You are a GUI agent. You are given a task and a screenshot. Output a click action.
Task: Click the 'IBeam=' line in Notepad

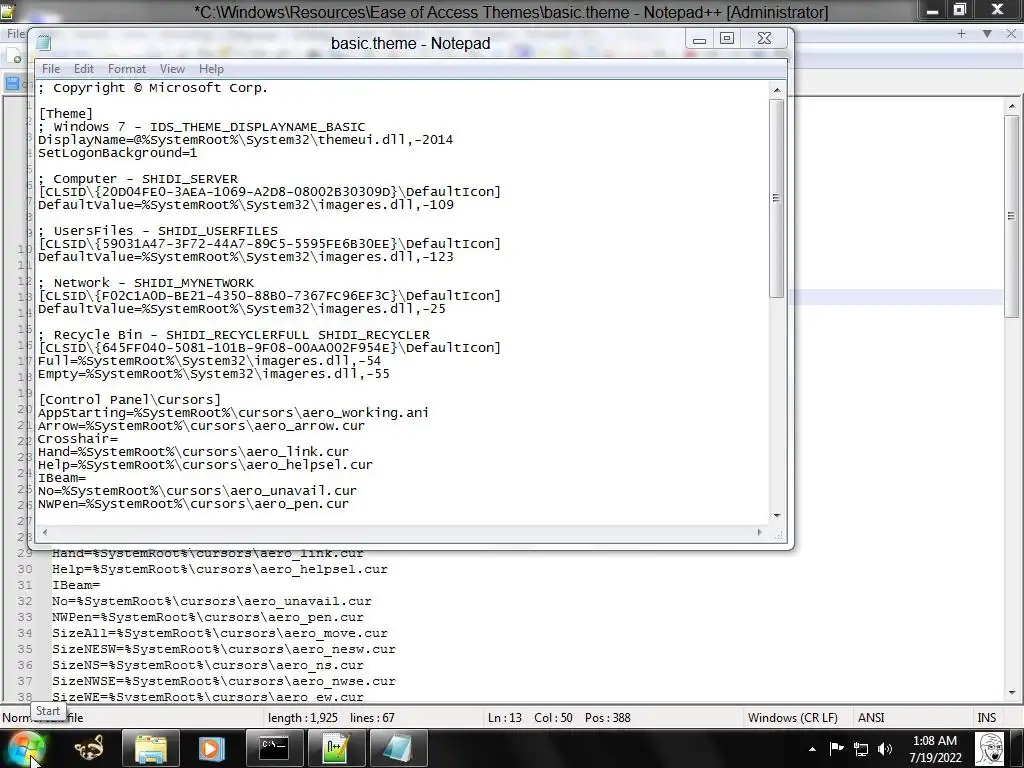(x=62, y=478)
